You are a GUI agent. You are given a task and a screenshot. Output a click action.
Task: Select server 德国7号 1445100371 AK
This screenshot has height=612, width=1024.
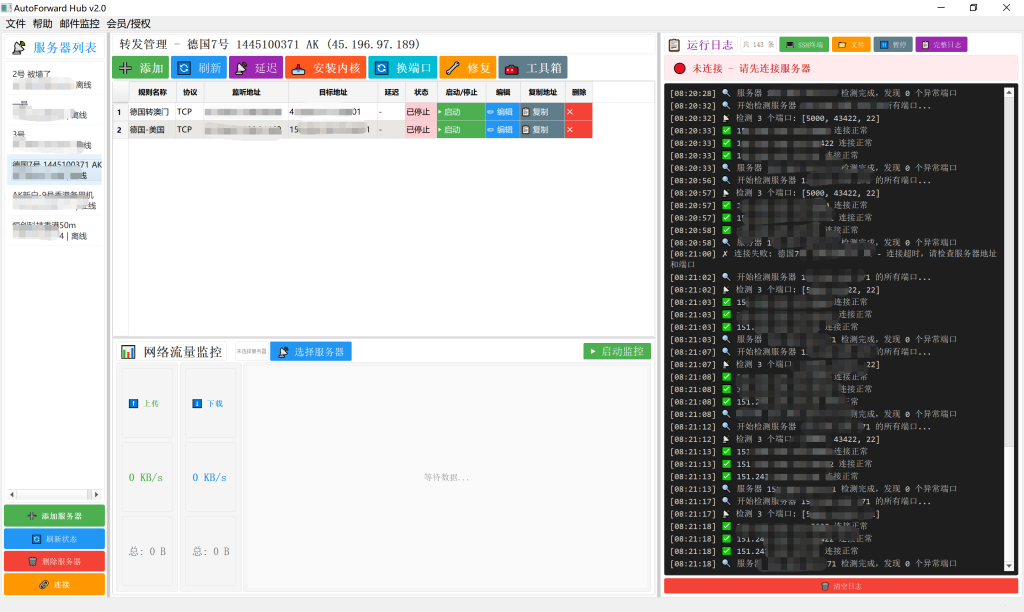(x=55, y=170)
